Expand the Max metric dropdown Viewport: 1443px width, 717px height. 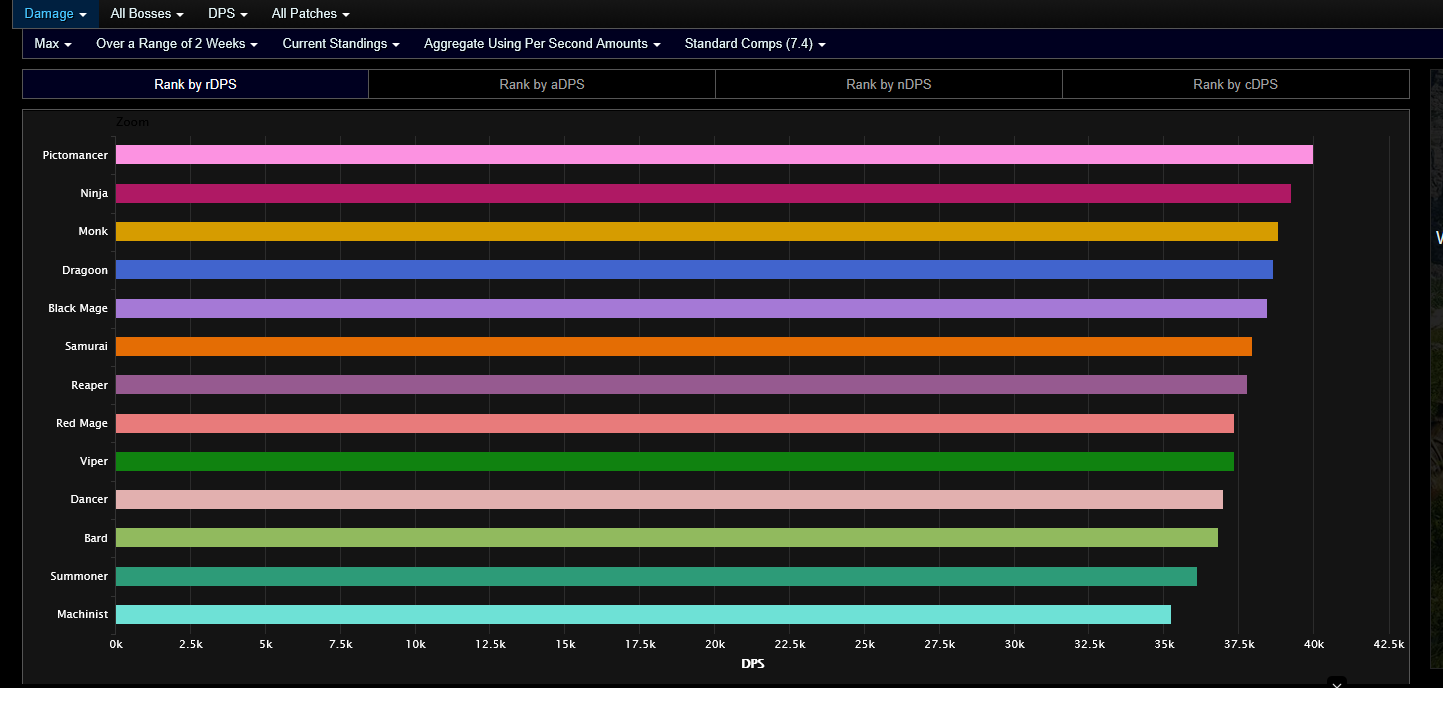tap(53, 44)
